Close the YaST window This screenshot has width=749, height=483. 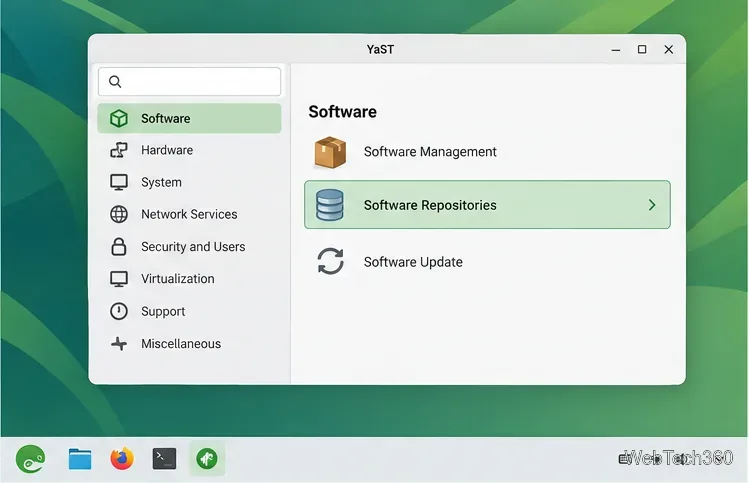coord(669,49)
